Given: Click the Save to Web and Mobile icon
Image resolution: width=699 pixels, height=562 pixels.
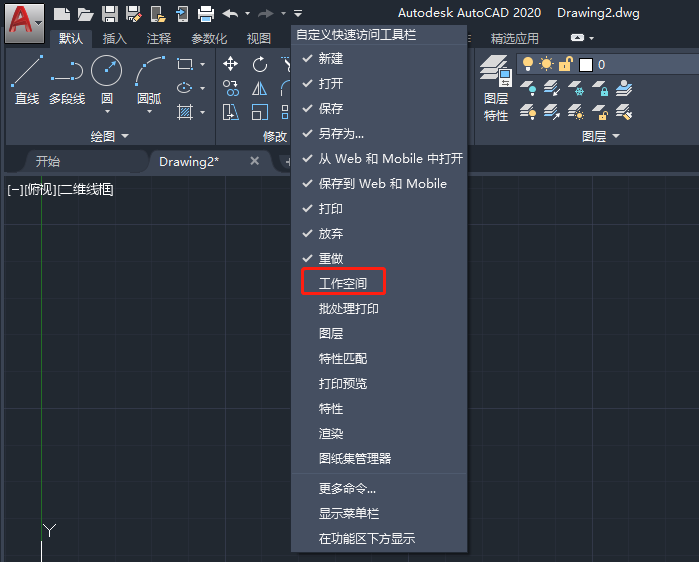Looking at the screenshot, I should pos(182,14).
